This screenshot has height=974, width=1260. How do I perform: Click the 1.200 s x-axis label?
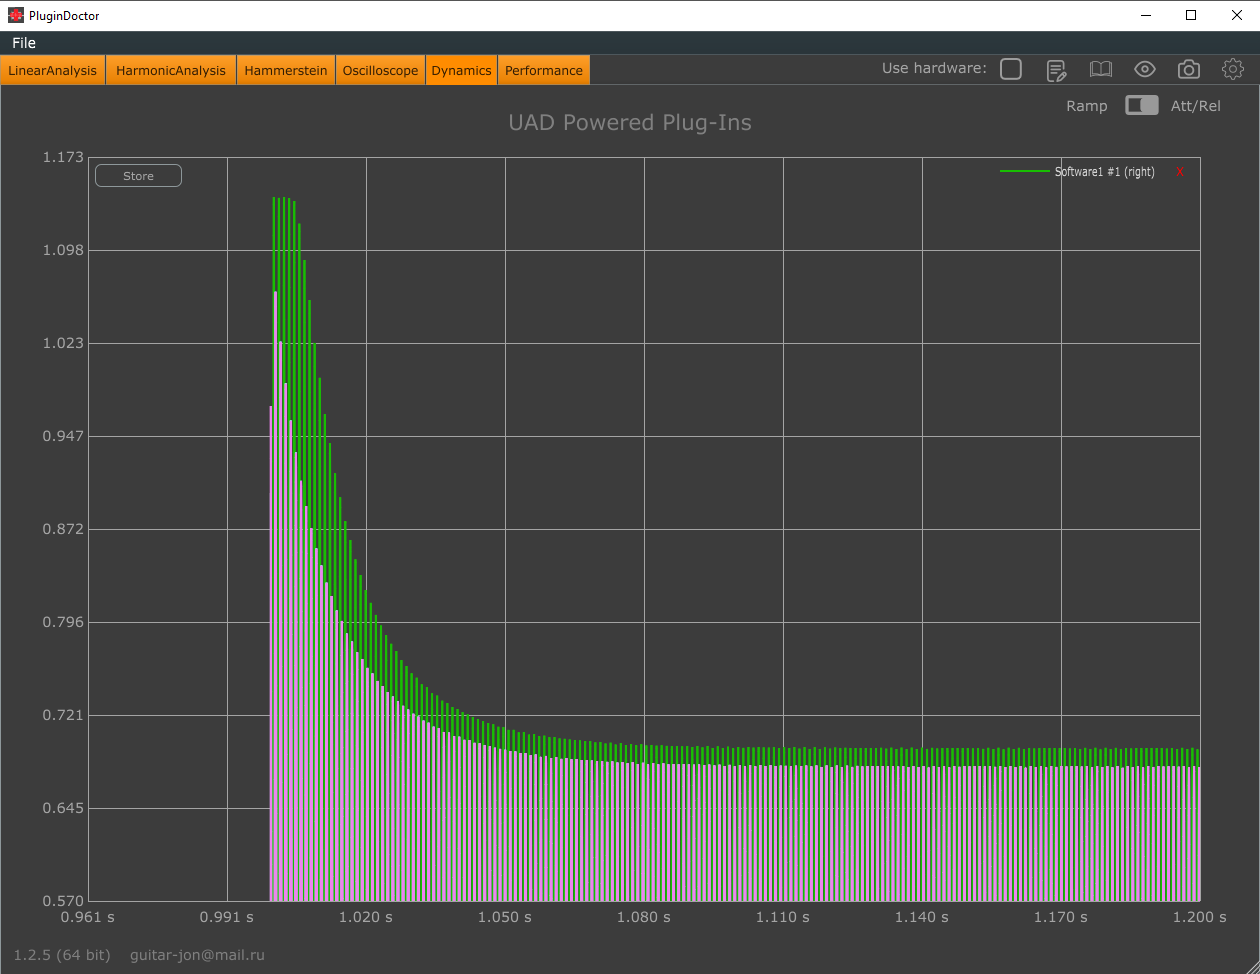coord(1199,916)
